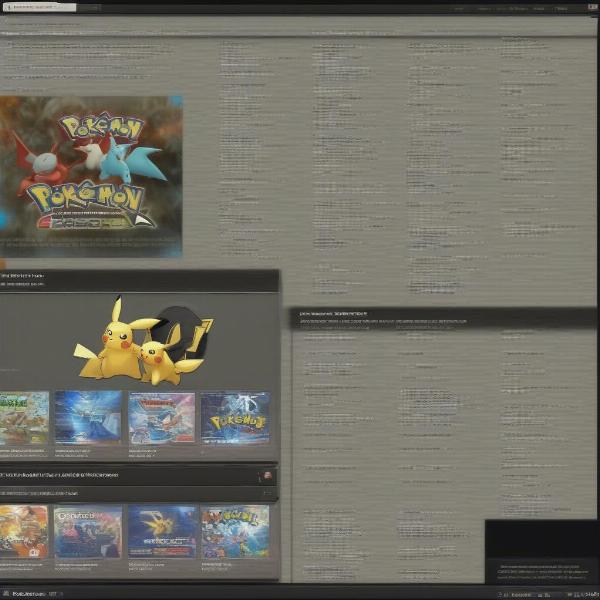Click the dark header bar of the right panel
The width and height of the screenshot is (600, 600).
coord(443,318)
